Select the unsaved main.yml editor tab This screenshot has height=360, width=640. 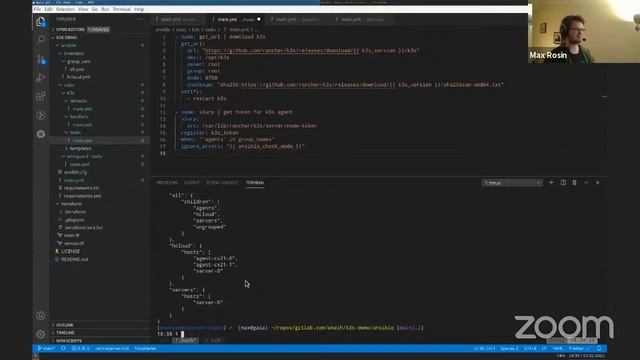click(236, 19)
